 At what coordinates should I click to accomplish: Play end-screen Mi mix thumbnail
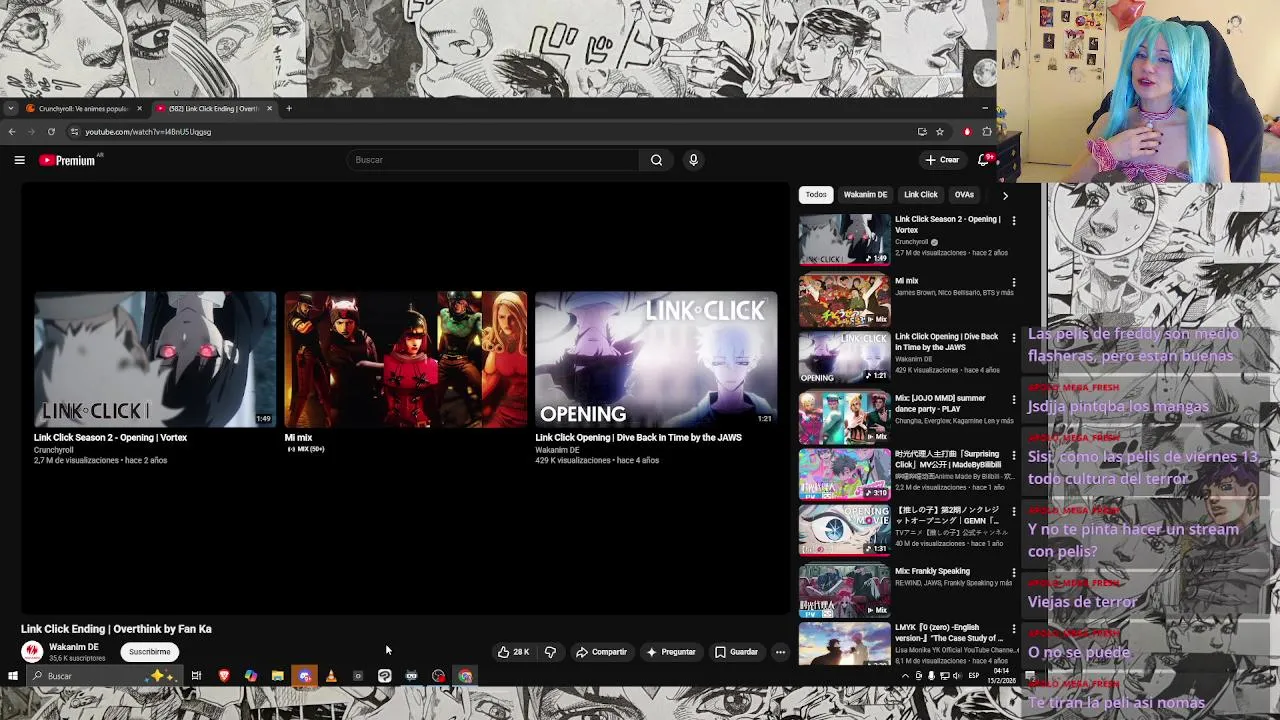[x=405, y=359]
